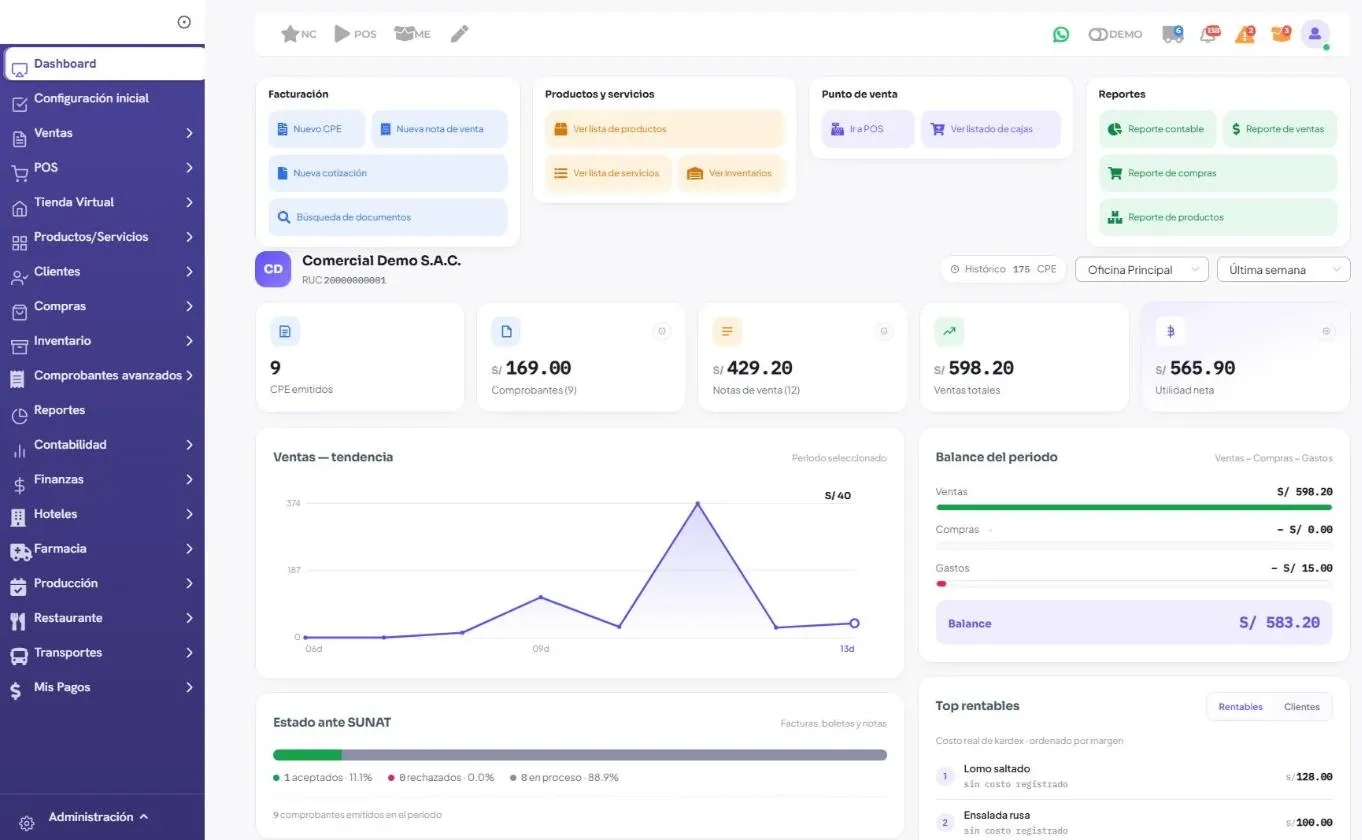Click the CD company avatar
Image resolution: width=1362 pixels, height=840 pixels.
tap(273, 269)
